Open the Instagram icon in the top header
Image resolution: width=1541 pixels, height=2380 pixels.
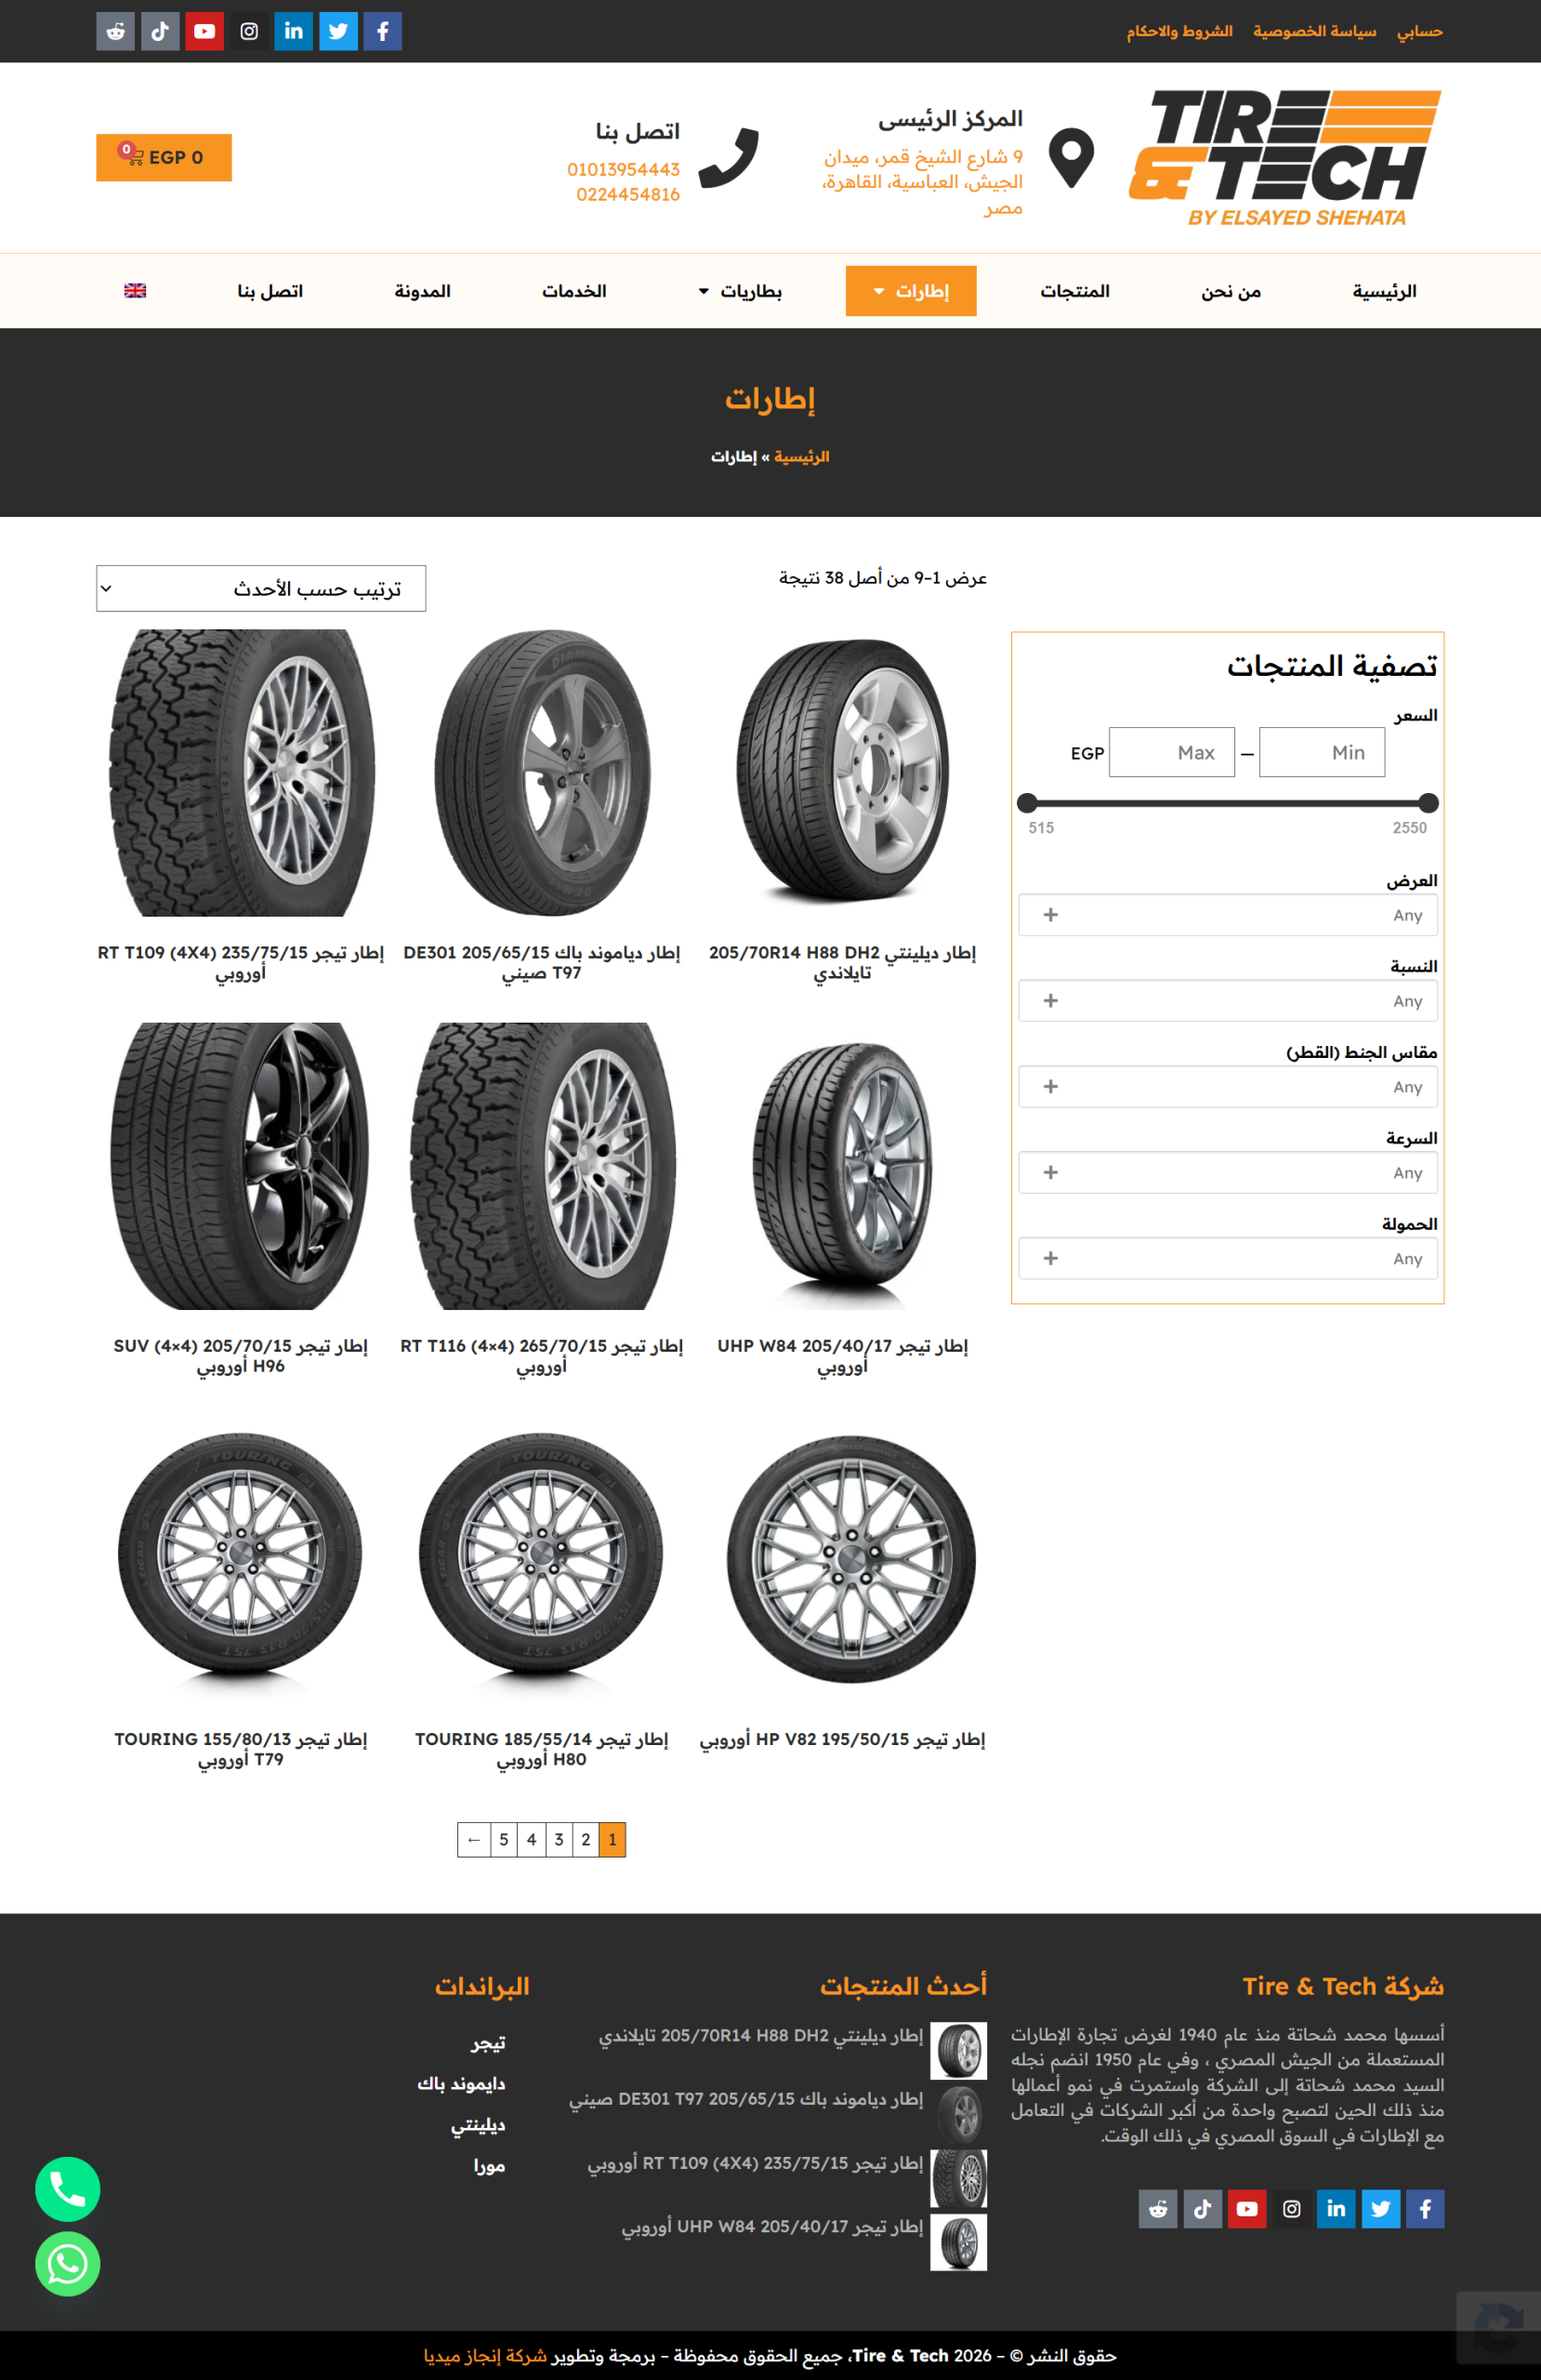(249, 31)
